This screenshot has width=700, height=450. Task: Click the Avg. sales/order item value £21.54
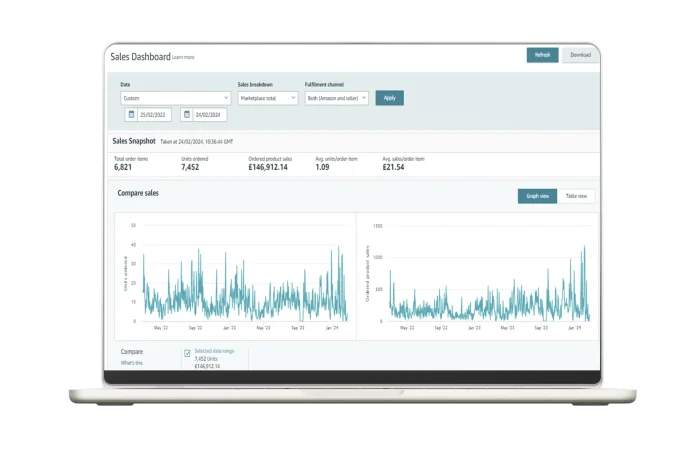[393, 167]
